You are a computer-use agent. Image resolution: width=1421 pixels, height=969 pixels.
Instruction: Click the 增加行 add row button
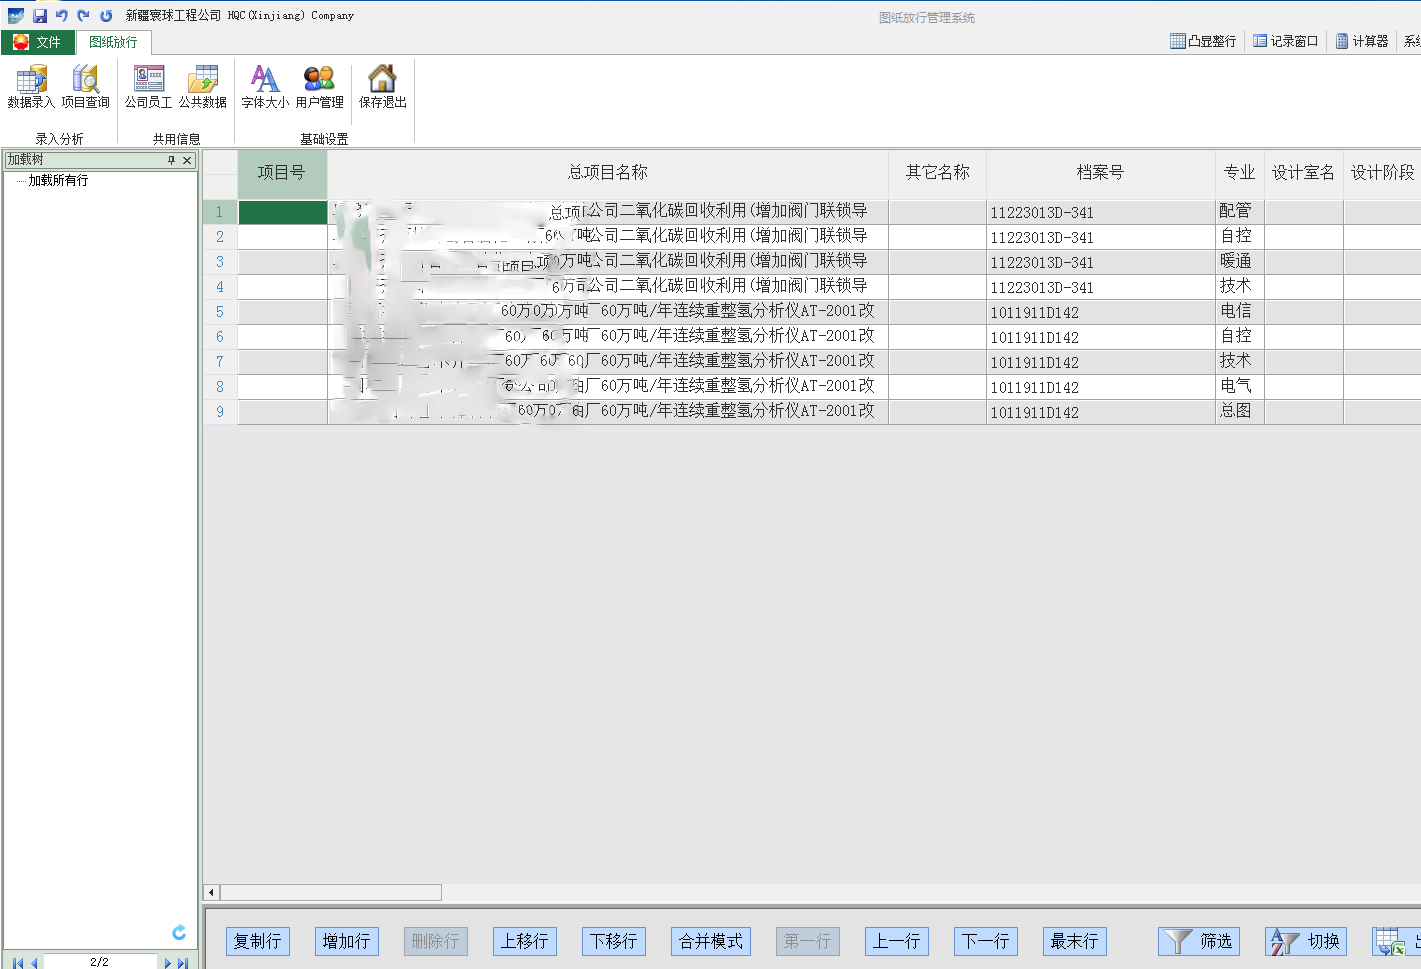(x=346, y=941)
